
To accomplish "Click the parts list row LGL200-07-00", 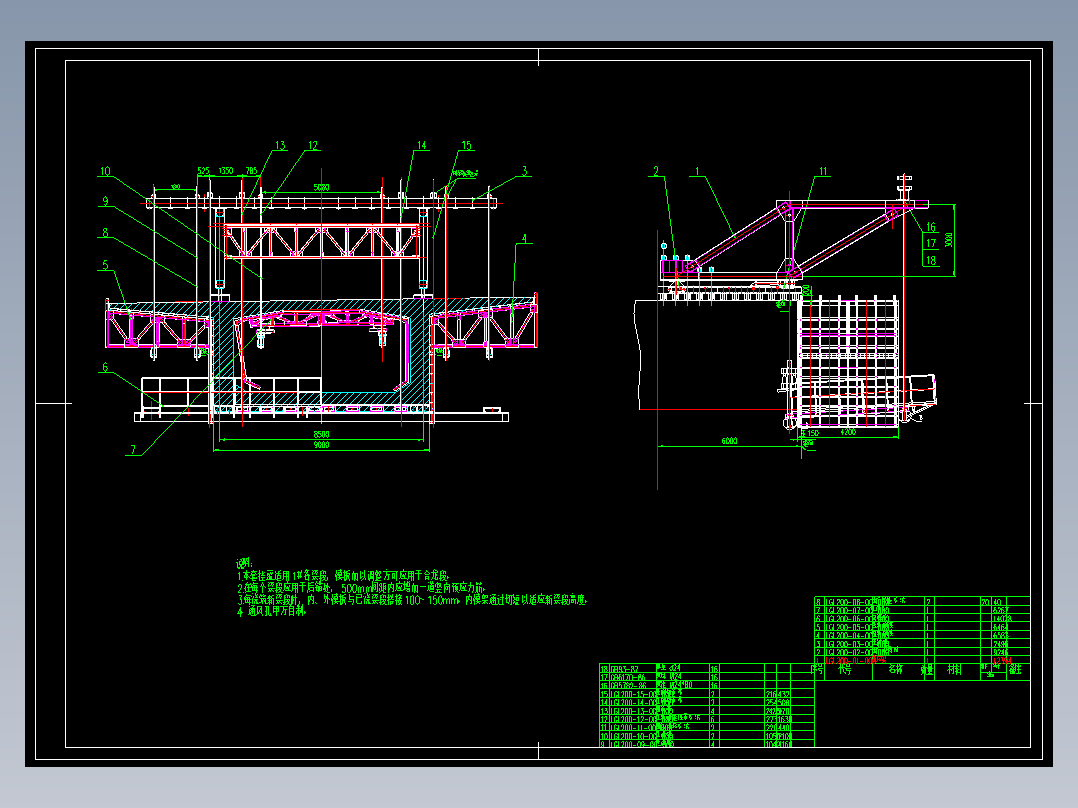I will (922, 610).
